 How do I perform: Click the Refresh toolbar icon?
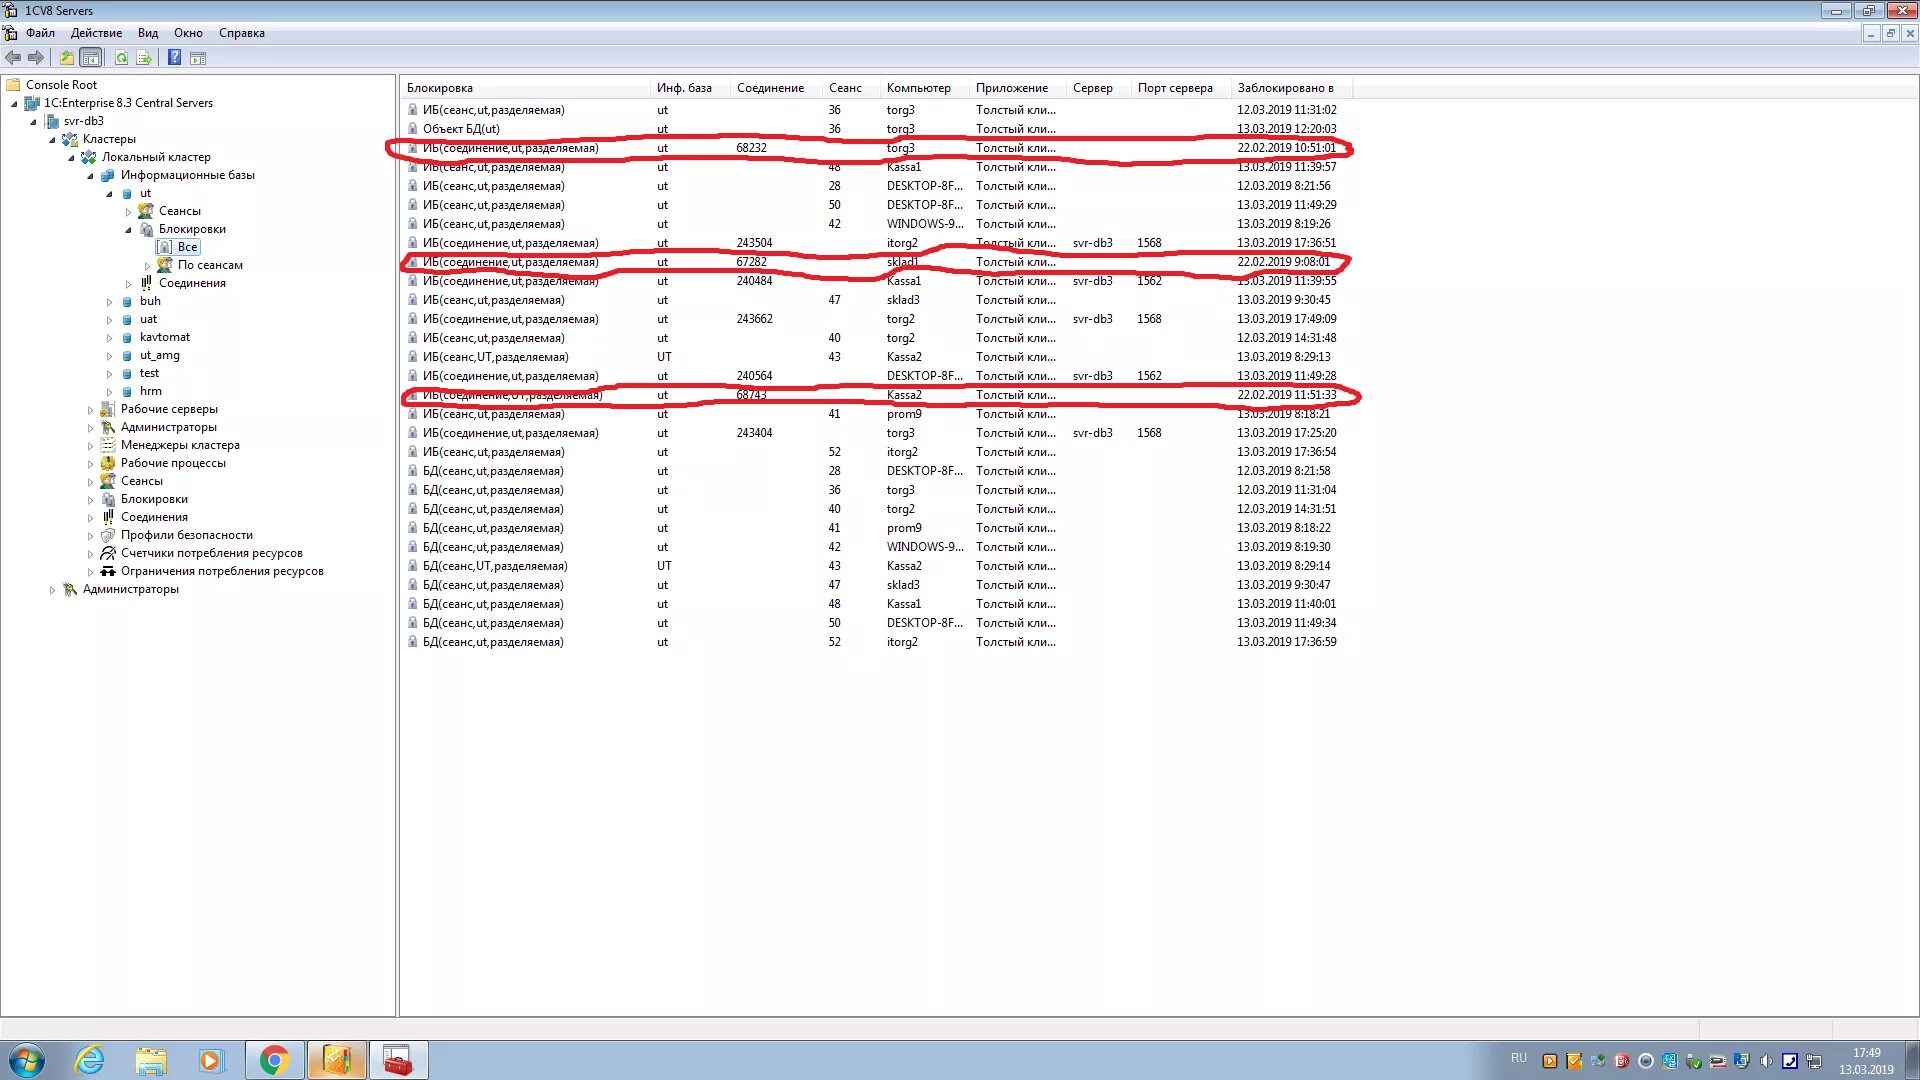(x=121, y=58)
